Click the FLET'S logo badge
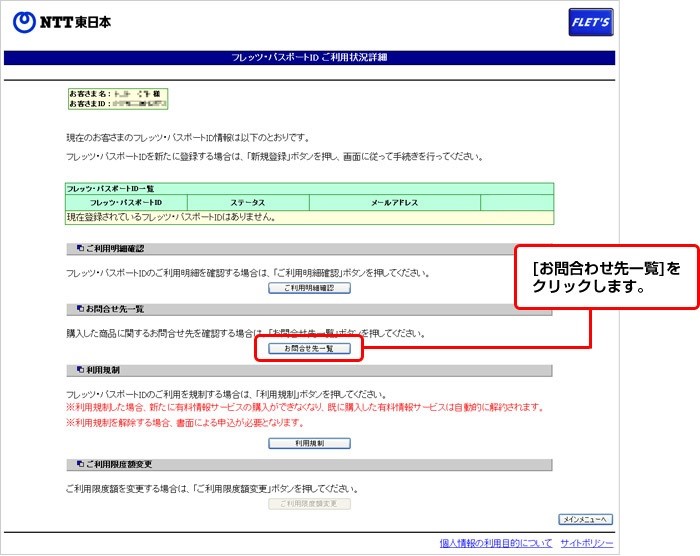 [590, 23]
